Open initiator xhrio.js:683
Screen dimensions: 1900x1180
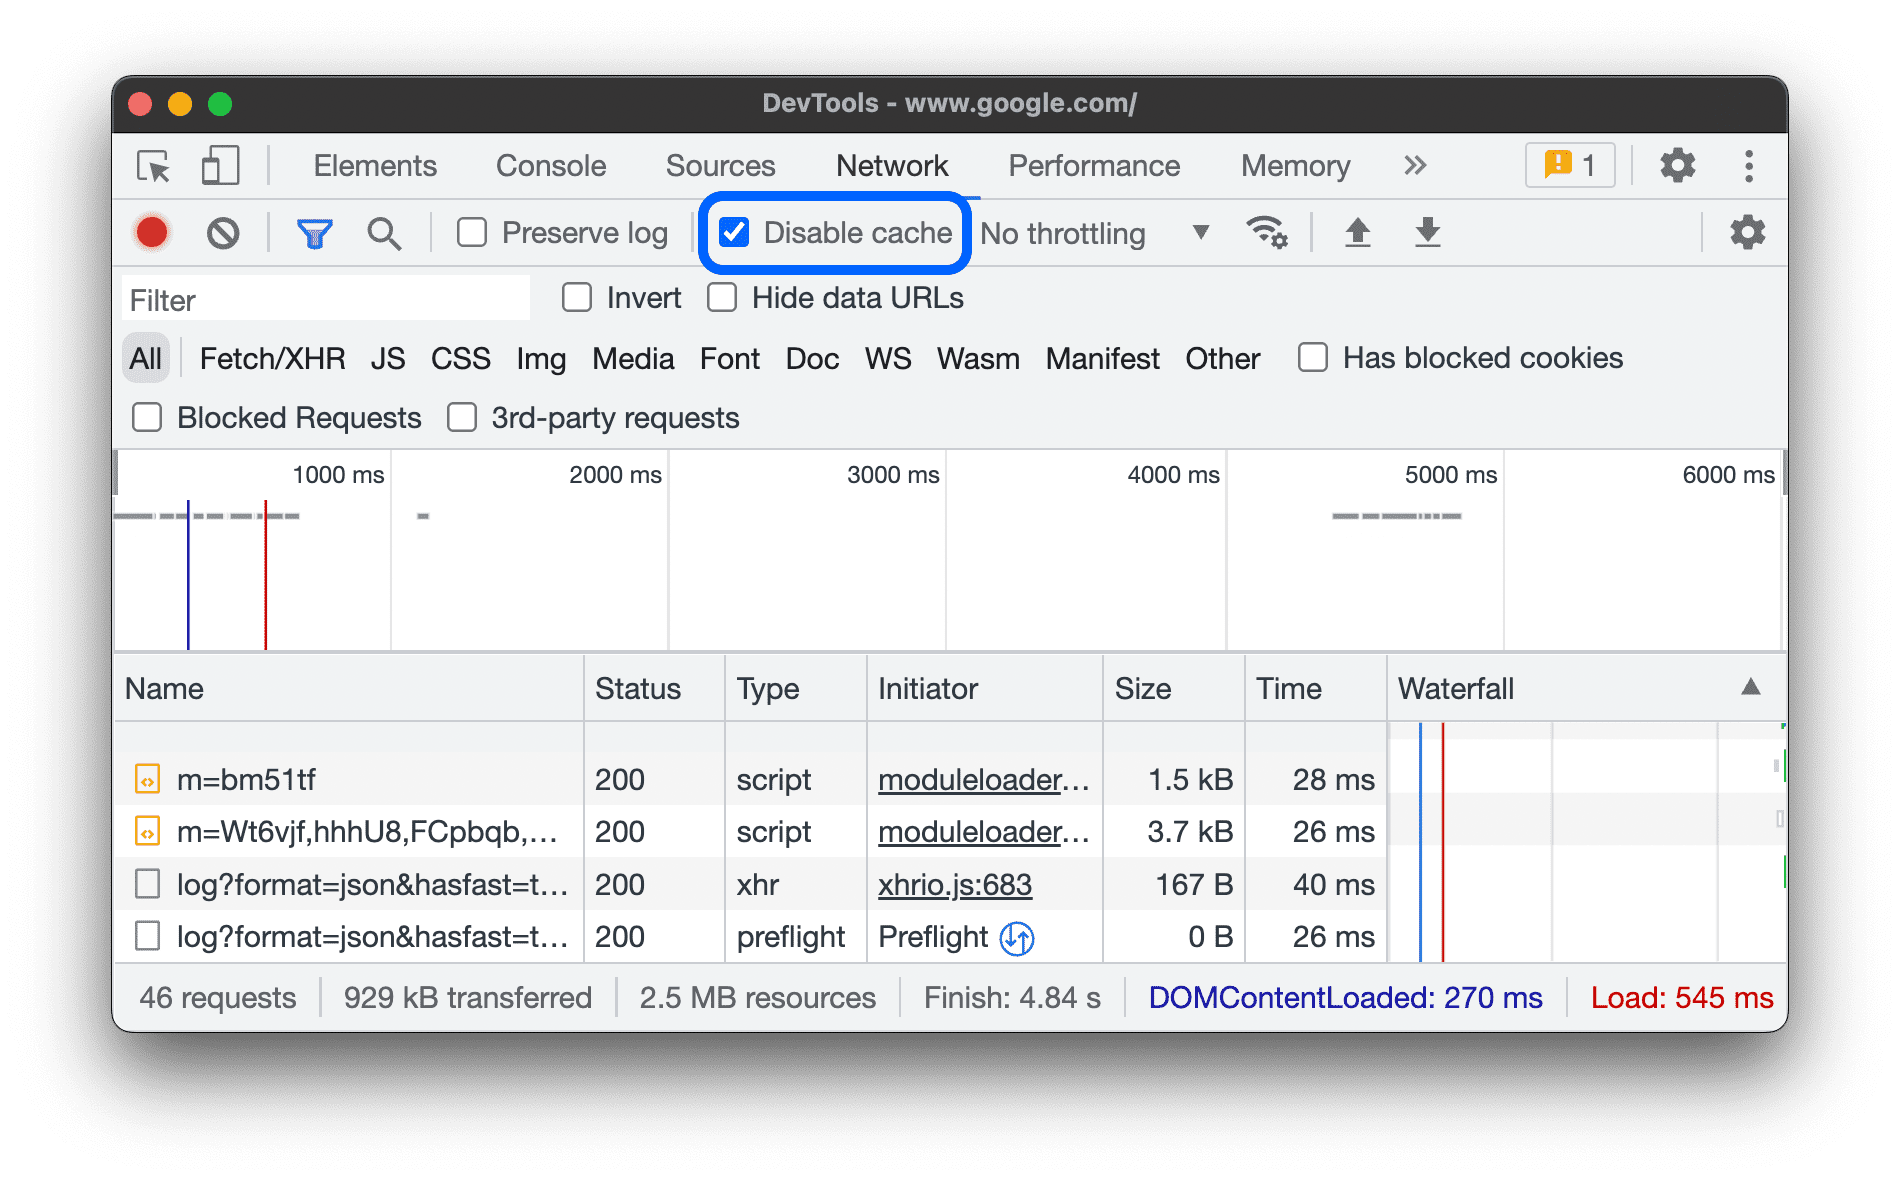click(x=954, y=884)
